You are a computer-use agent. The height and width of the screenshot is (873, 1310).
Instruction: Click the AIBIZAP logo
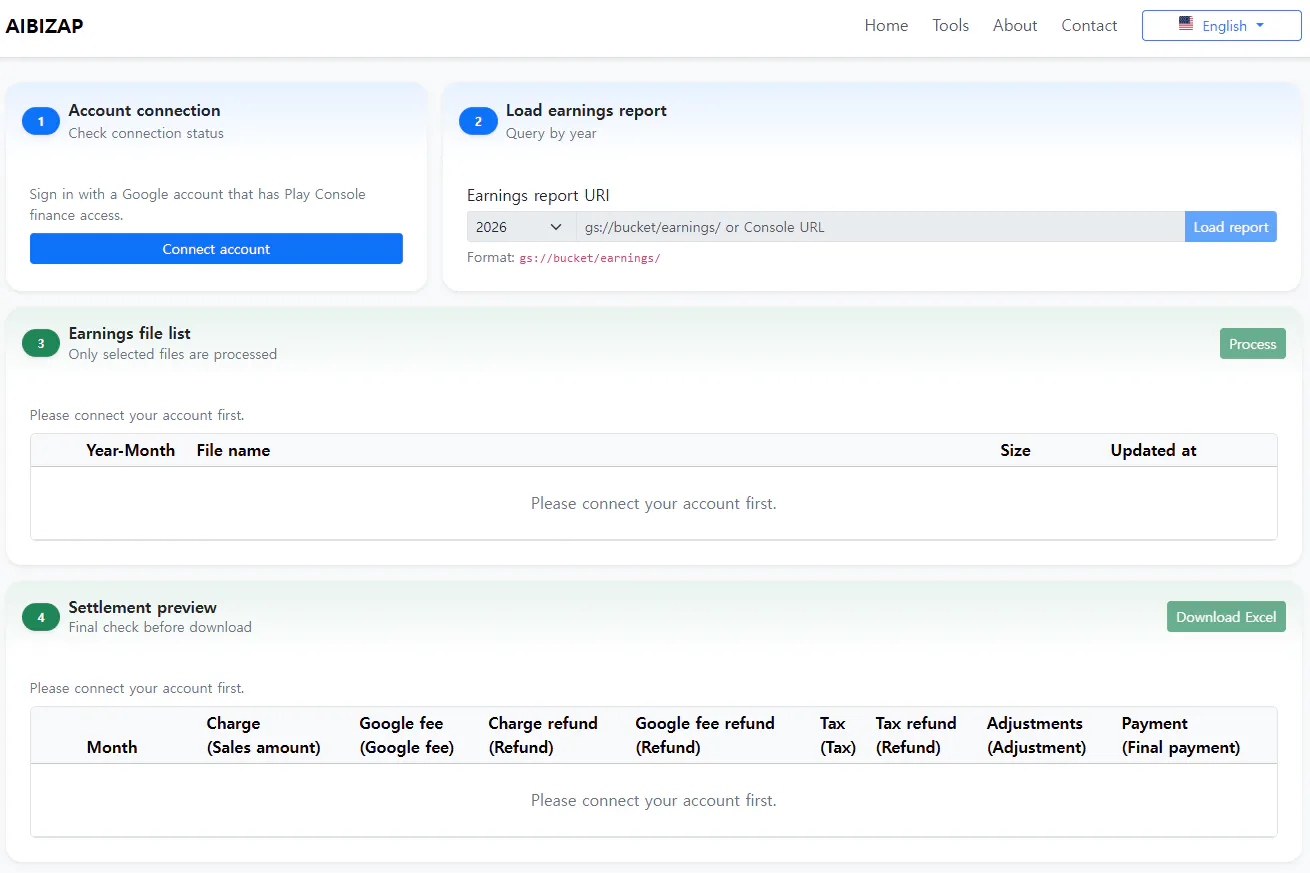[x=45, y=26]
